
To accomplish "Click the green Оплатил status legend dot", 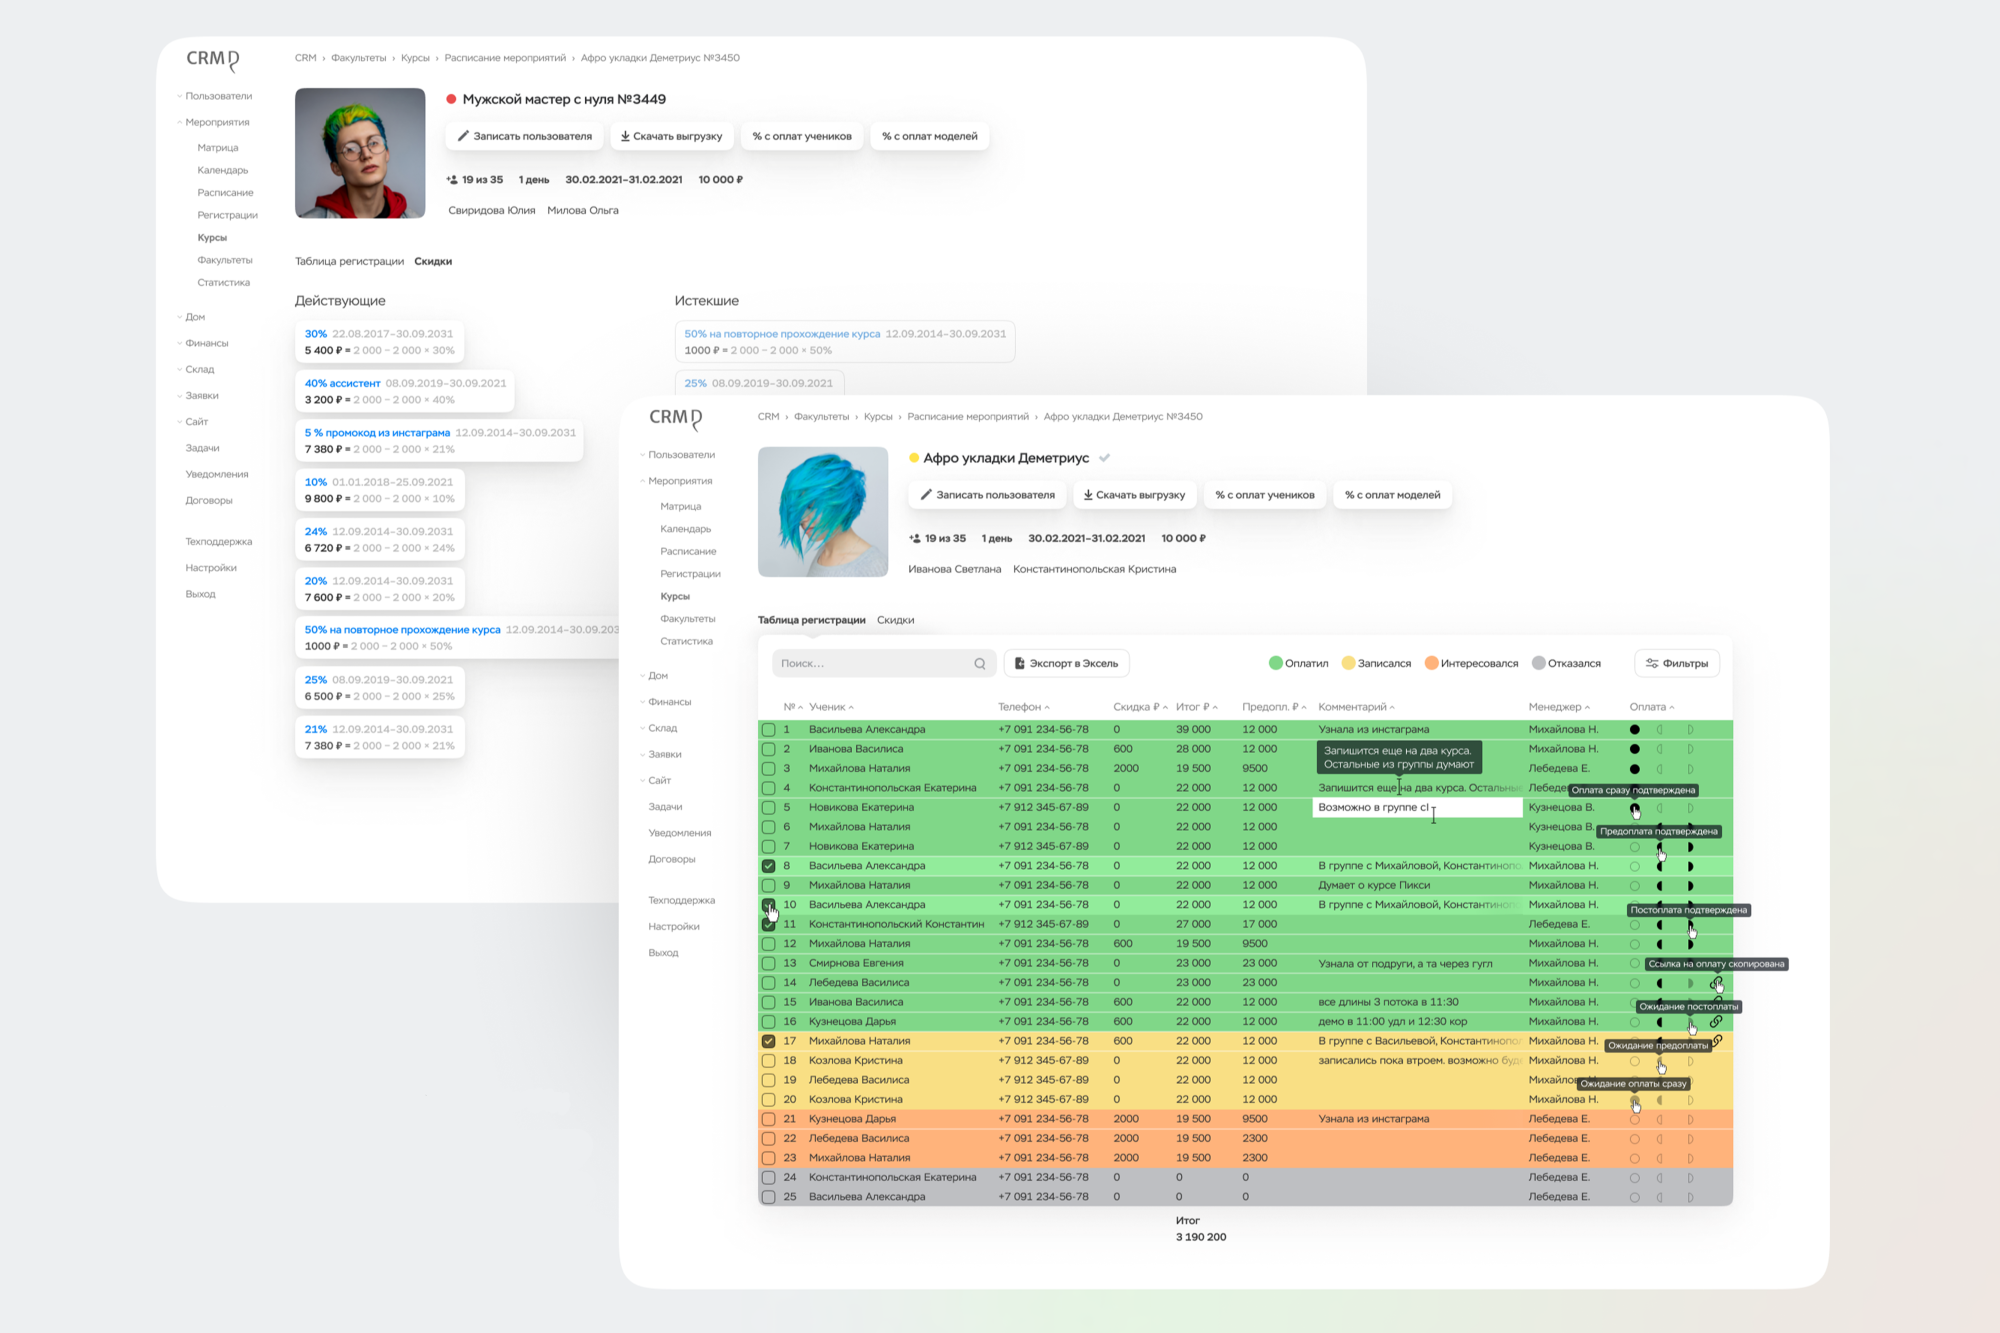I will pos(1275,663).
